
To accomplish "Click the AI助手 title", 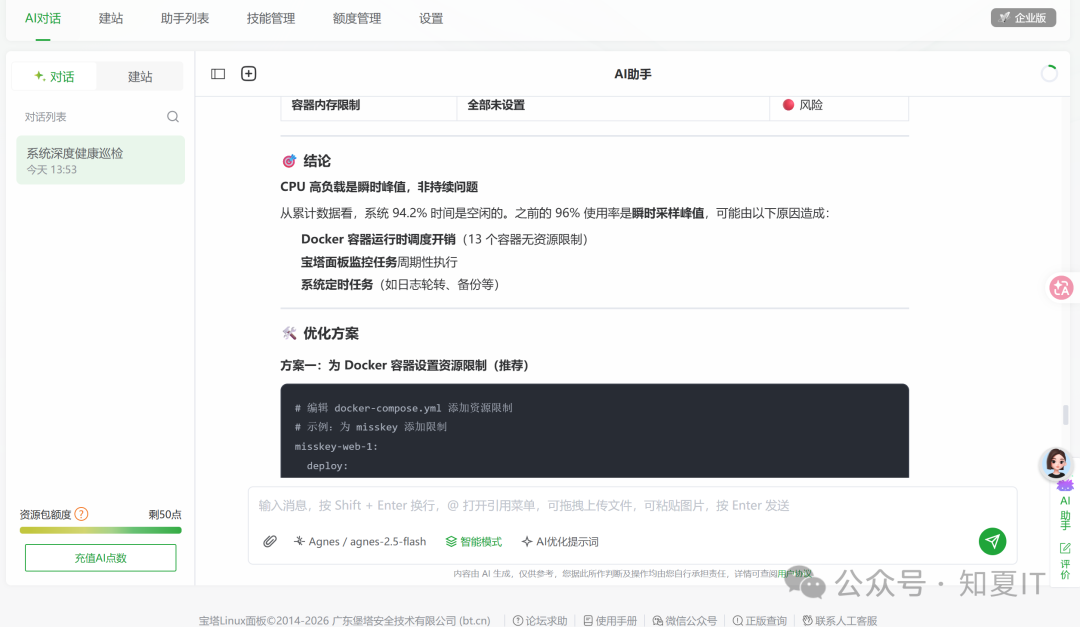I will point(632,74).
